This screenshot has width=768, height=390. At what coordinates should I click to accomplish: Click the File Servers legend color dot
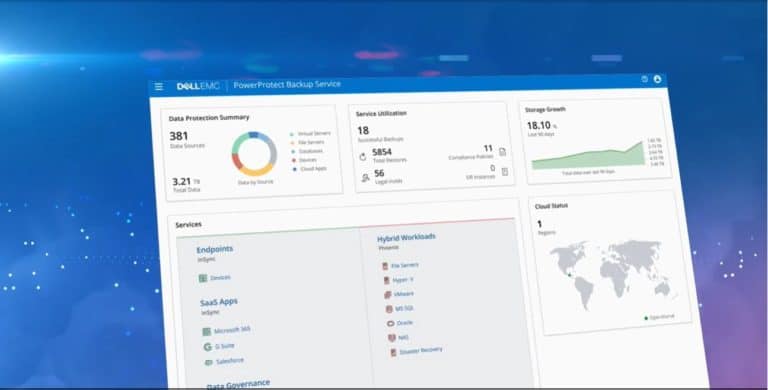(292, 143)
